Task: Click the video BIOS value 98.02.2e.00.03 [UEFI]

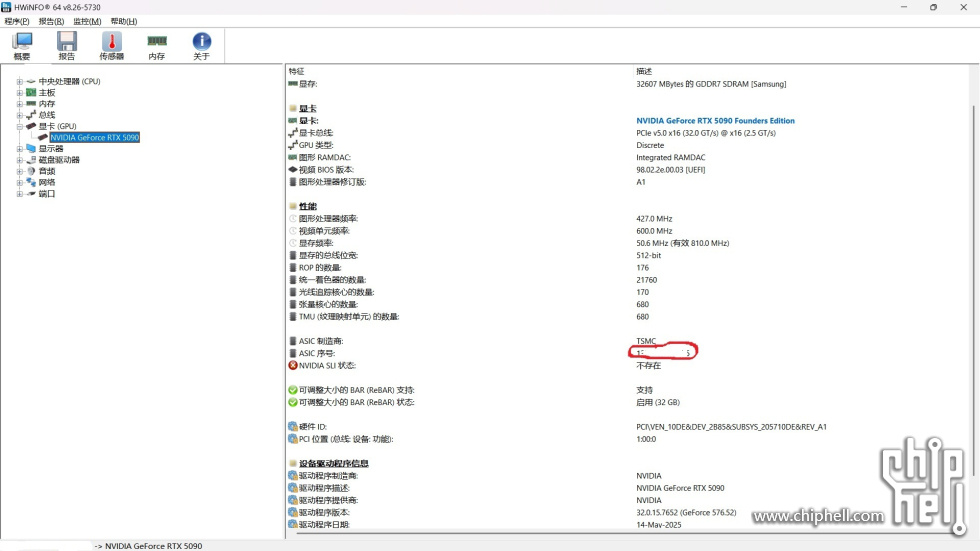Action: coord(671,169)
